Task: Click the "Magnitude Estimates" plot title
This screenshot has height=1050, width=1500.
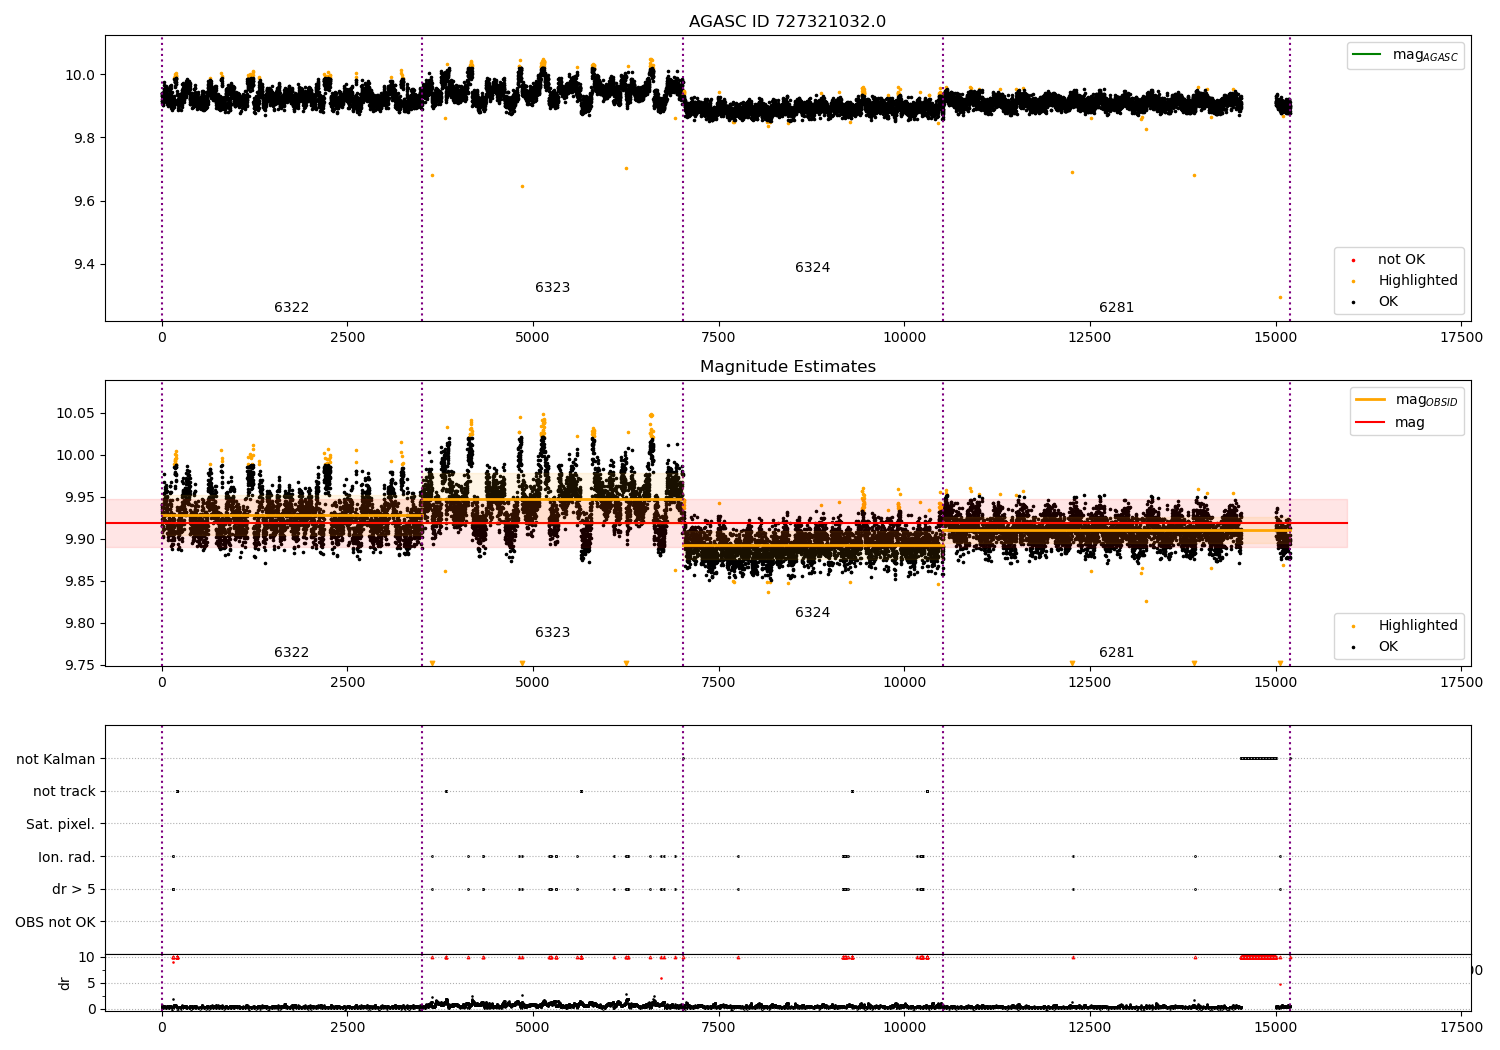Action: tap(787, 367)
